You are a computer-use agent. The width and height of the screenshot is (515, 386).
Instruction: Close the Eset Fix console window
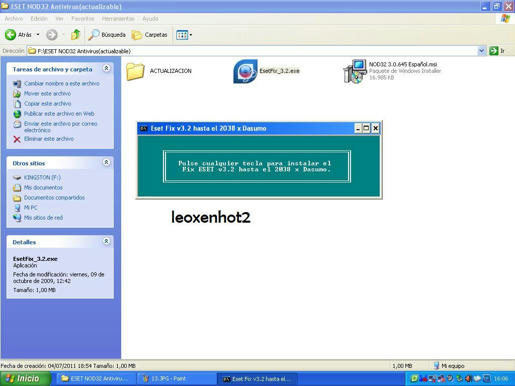[375, 128]
